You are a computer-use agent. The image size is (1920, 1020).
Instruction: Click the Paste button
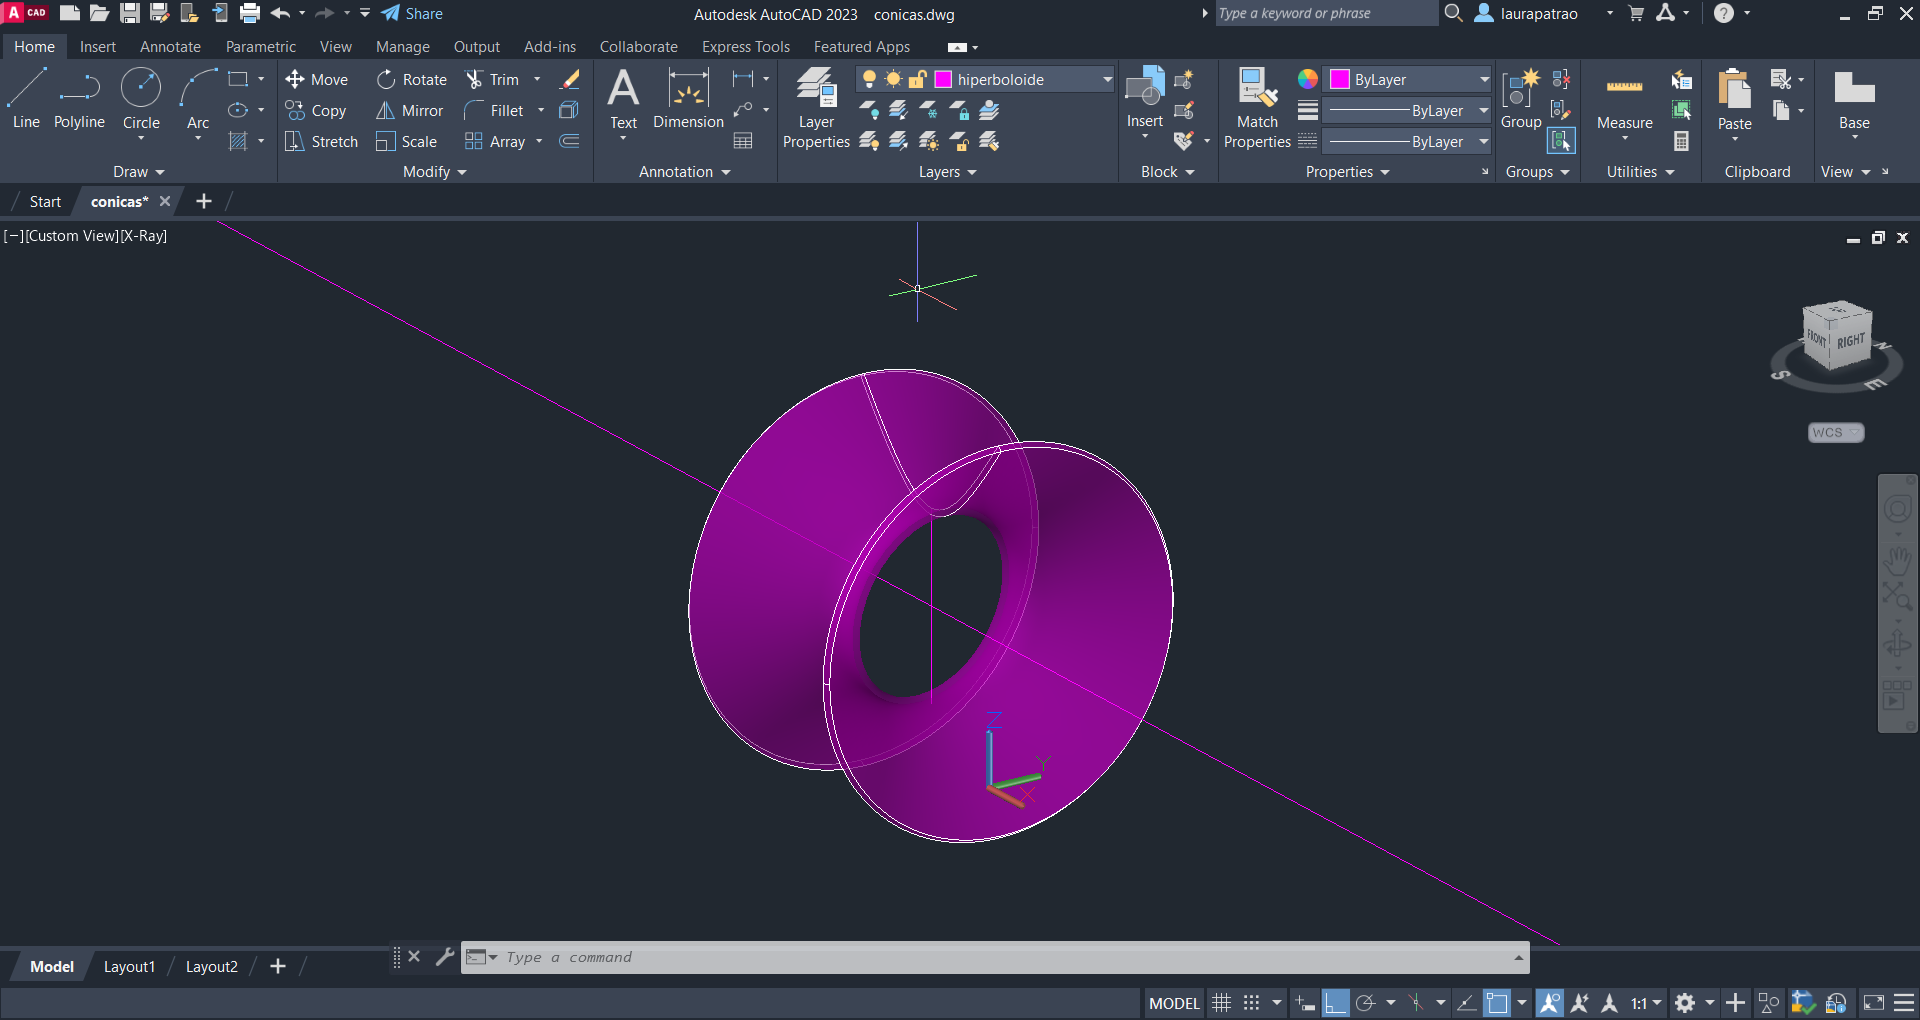pos(1734,99)
